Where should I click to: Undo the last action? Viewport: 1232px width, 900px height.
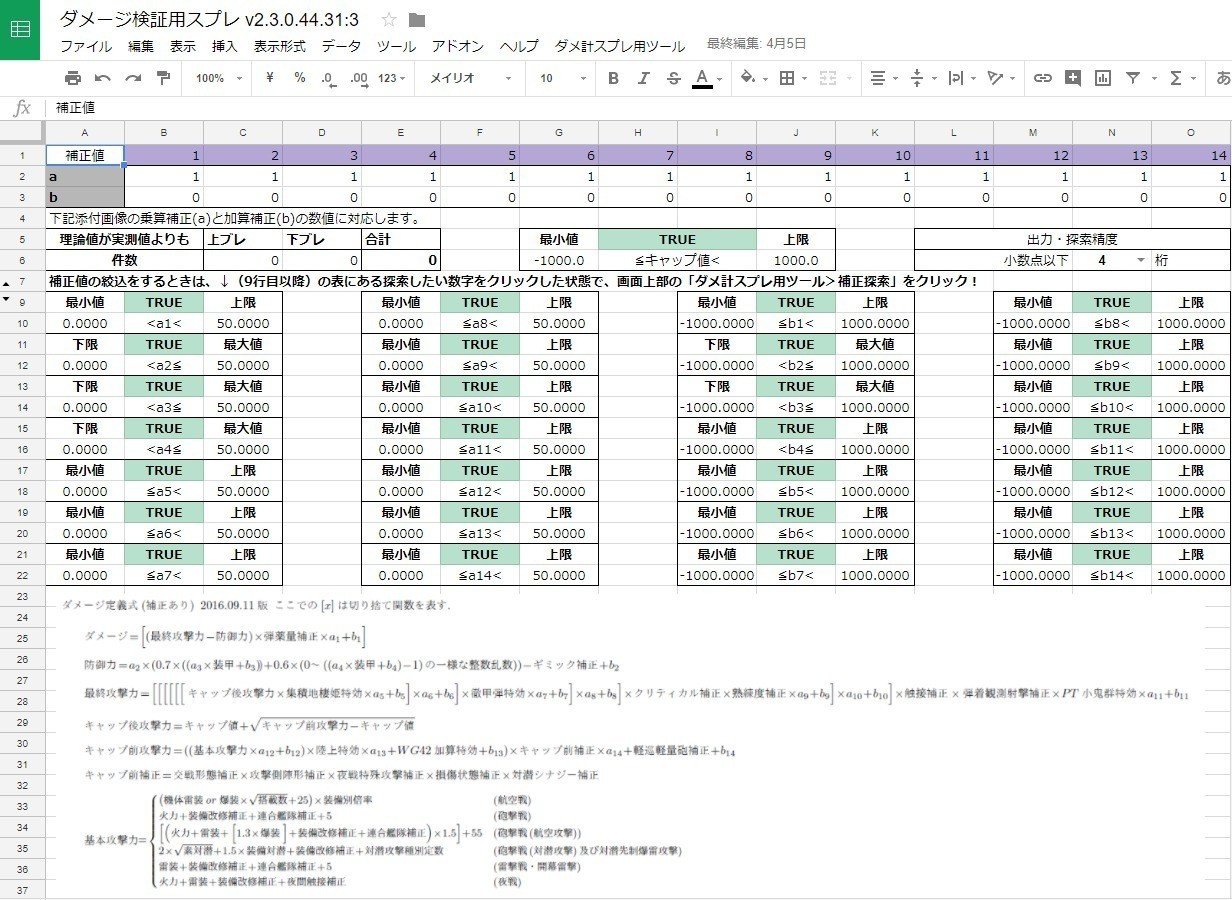102,78
